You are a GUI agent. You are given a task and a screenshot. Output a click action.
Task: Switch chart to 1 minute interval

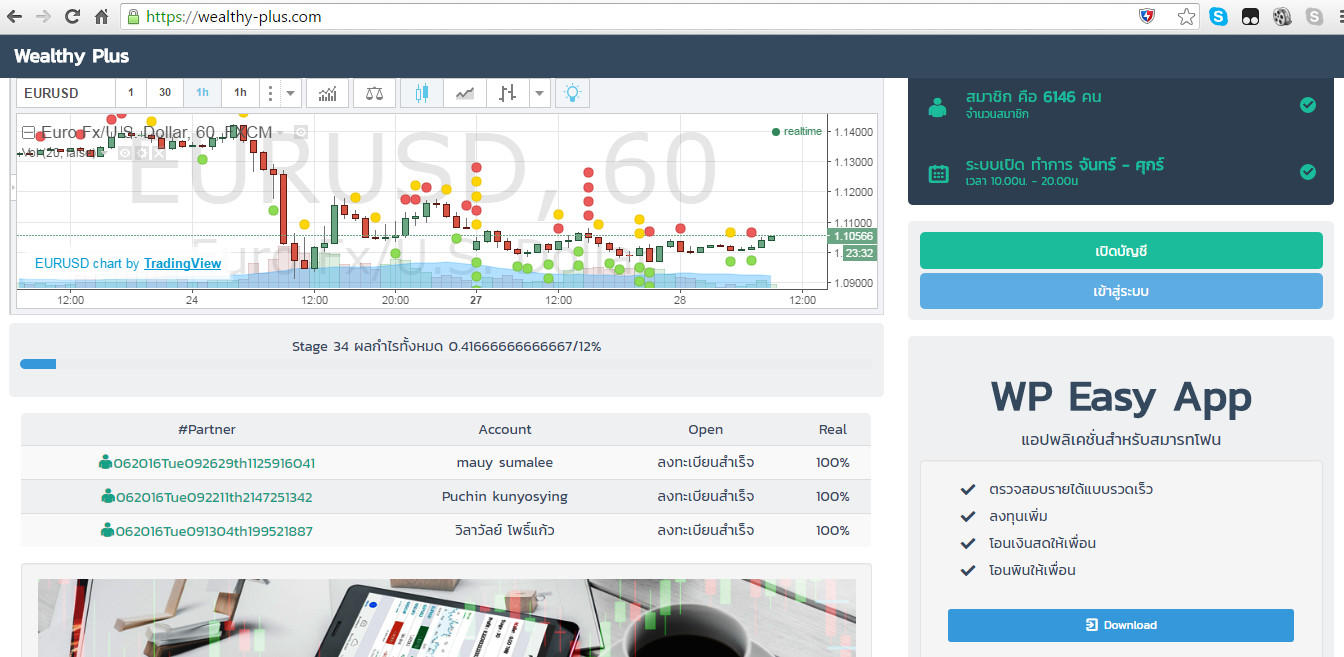pyautogui.click(x=130, y=93)
